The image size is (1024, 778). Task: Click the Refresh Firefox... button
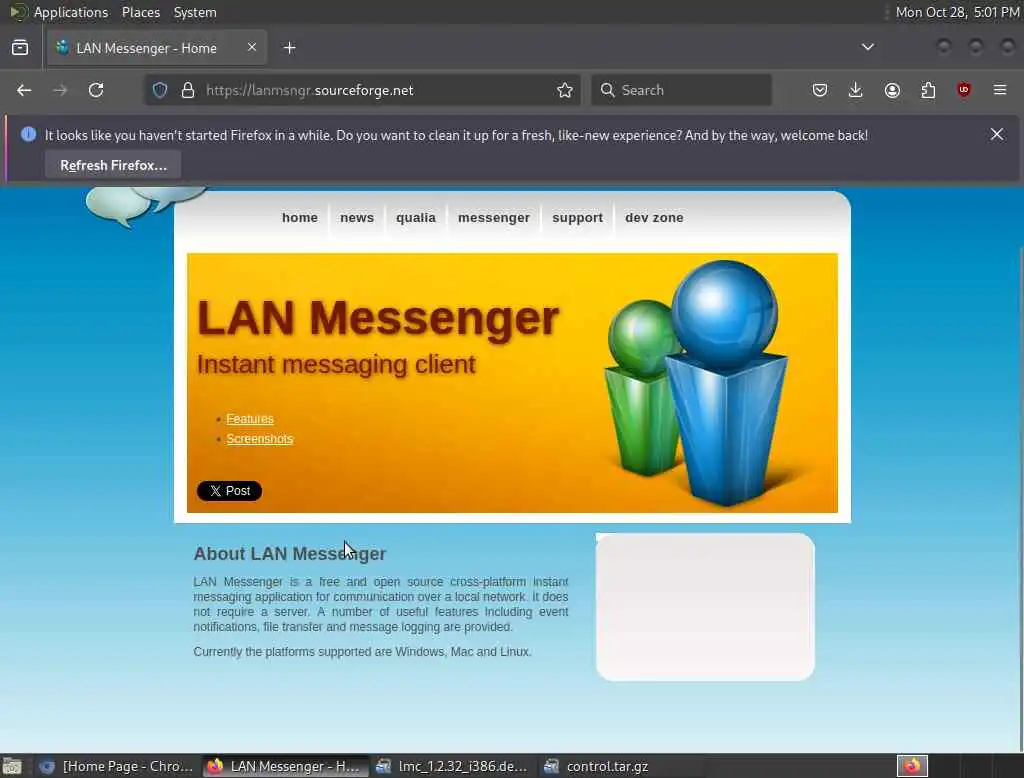coord(113,165)
